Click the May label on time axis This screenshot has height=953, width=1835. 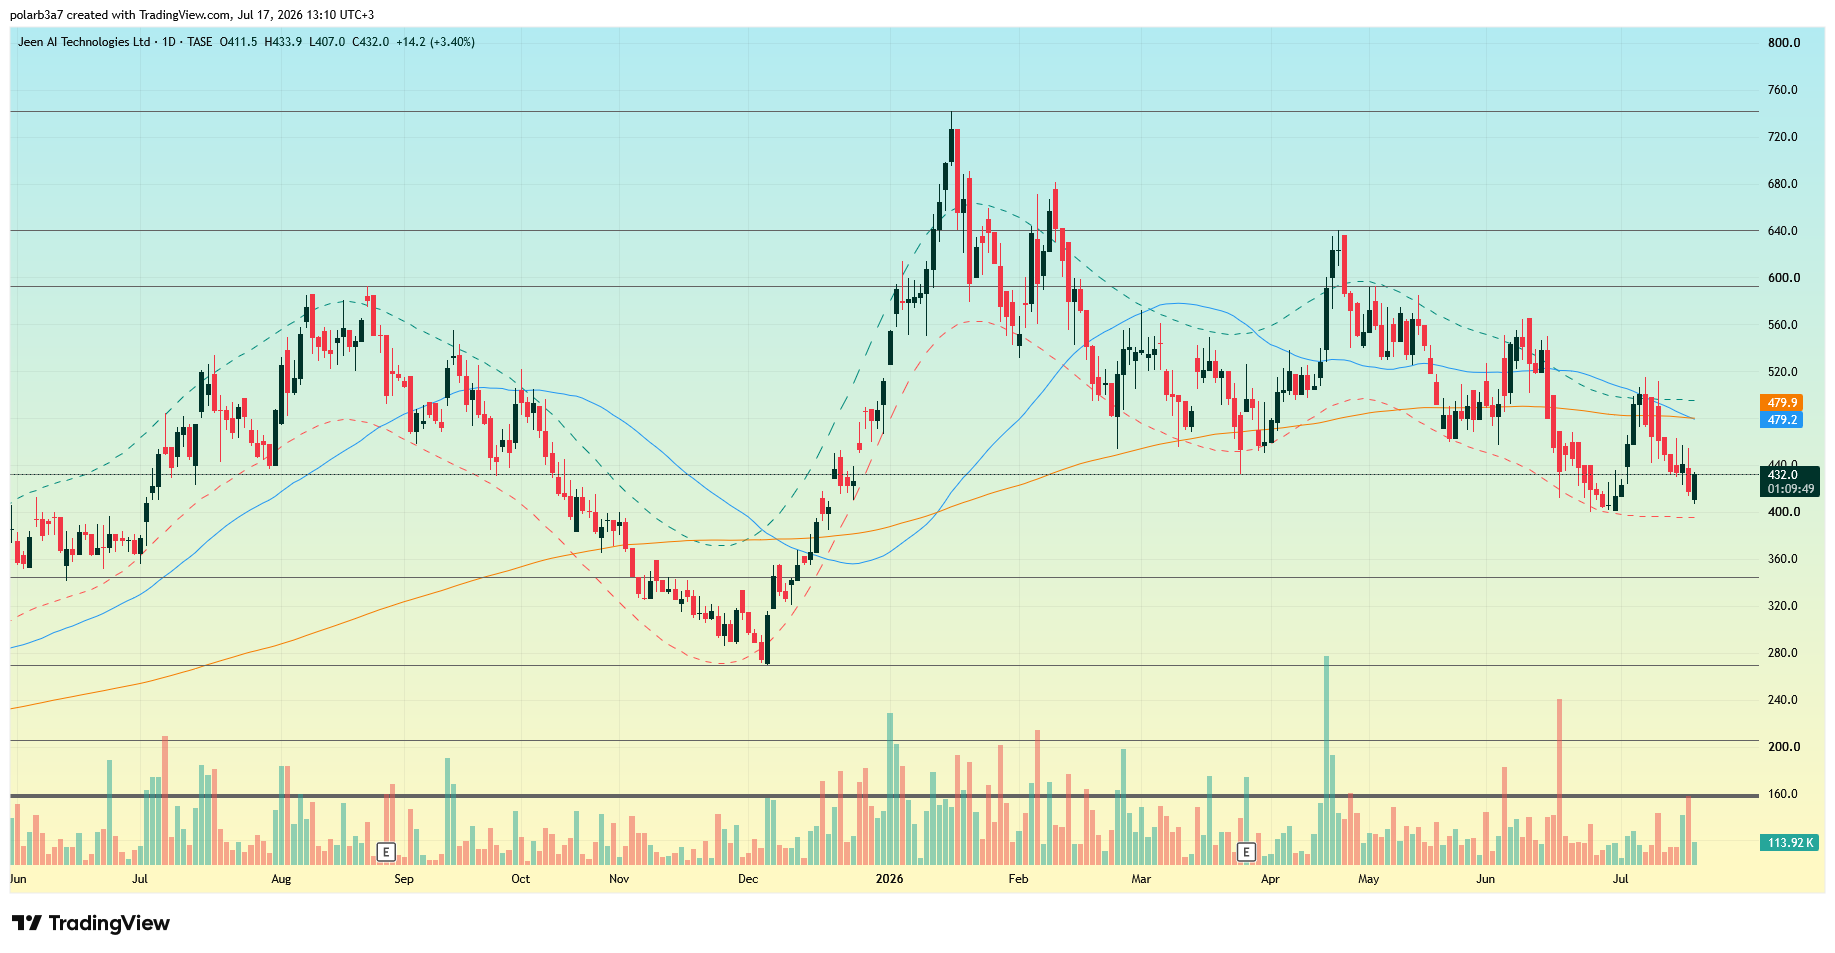(x=1368, y=879)
